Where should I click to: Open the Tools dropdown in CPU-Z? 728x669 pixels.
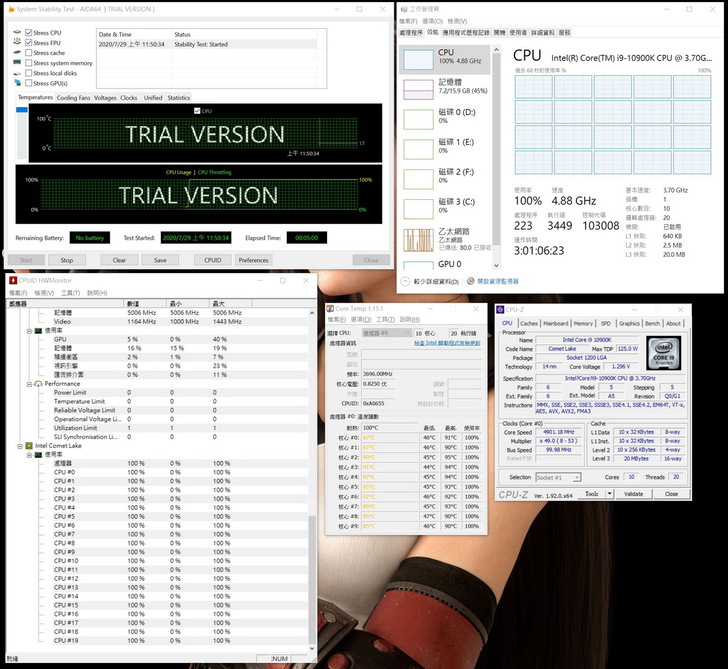pyautogui.click(x=594, y=494)
